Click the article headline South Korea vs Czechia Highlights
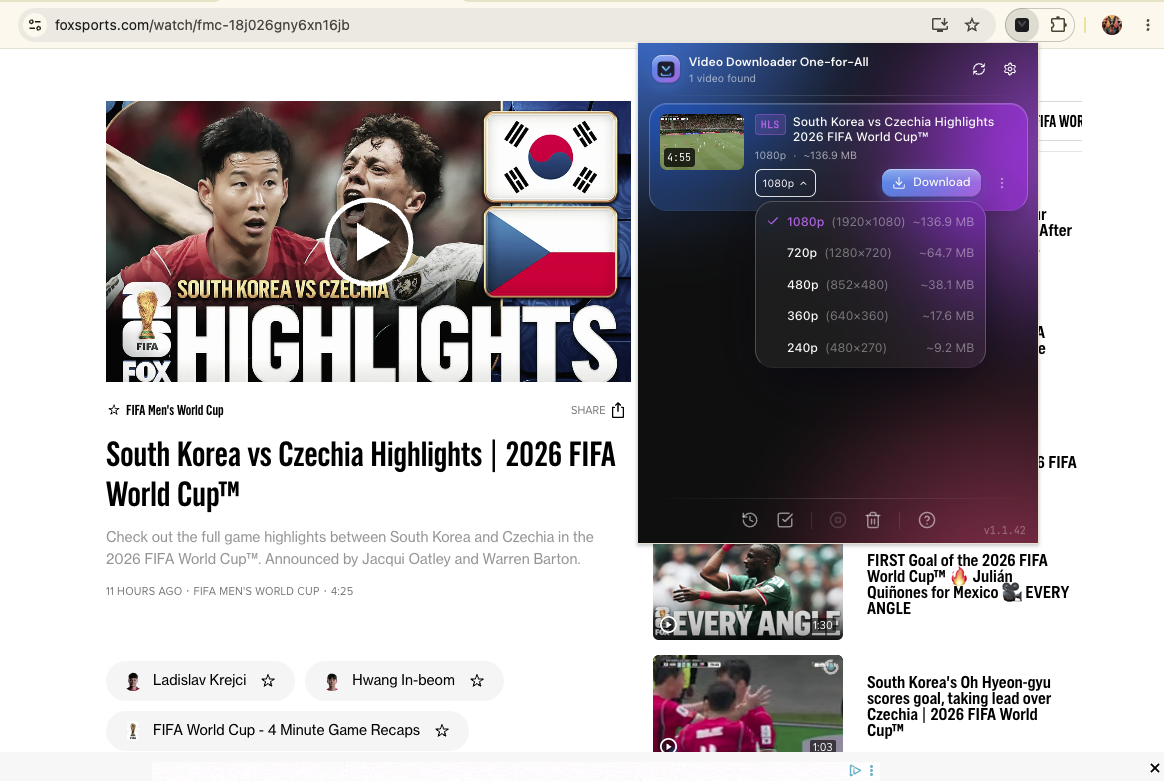1164x781 pixels. click(361, 474)
